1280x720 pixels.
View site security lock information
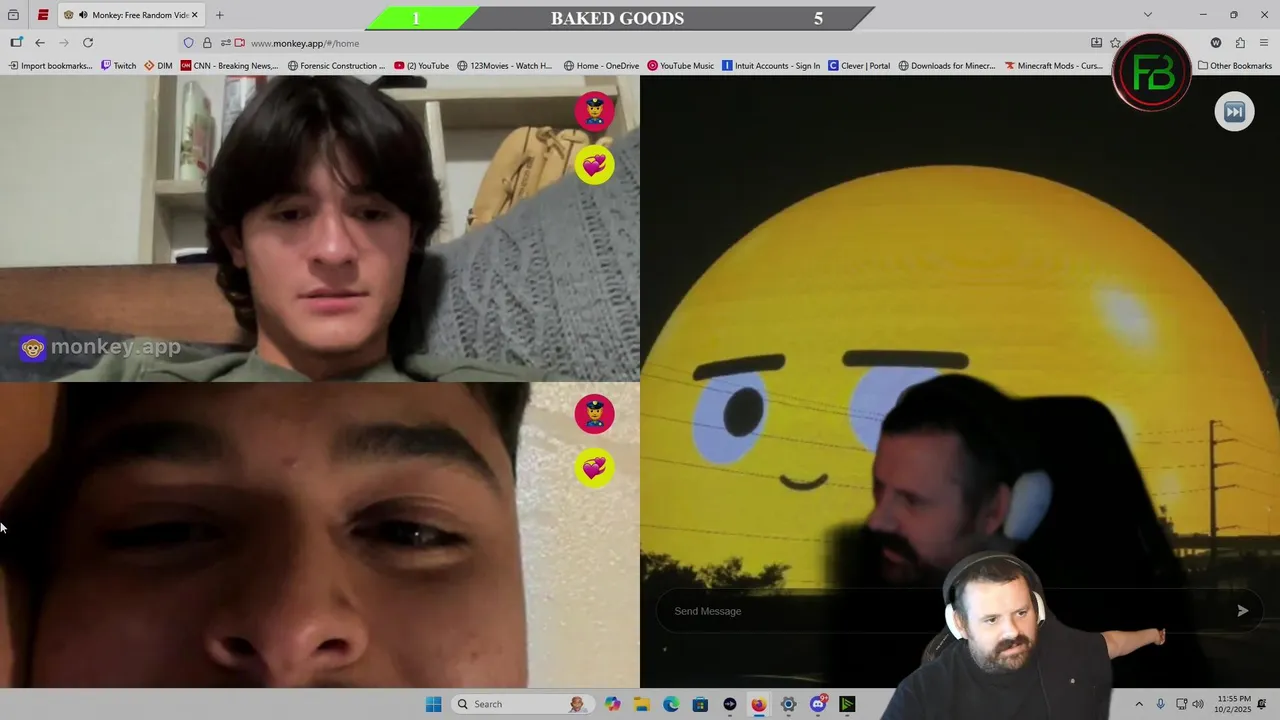pos(207,43)
